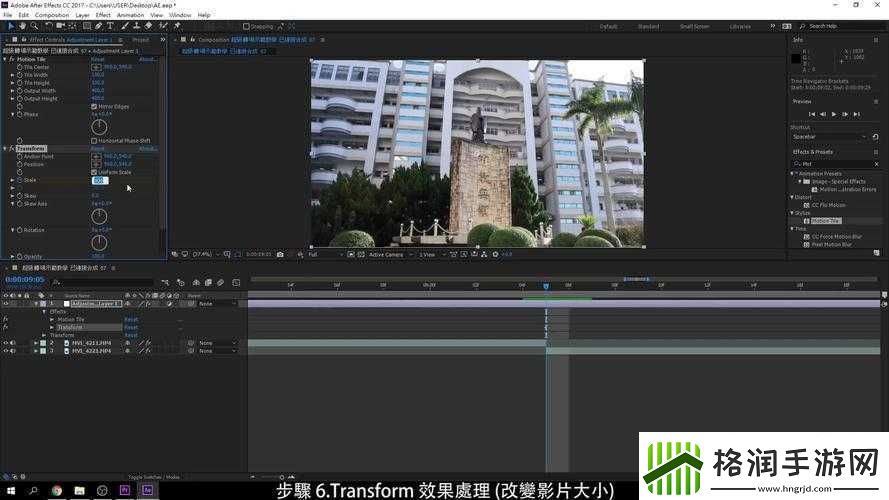Take a snapshot with the camera icon

click(x=280, y=255)
